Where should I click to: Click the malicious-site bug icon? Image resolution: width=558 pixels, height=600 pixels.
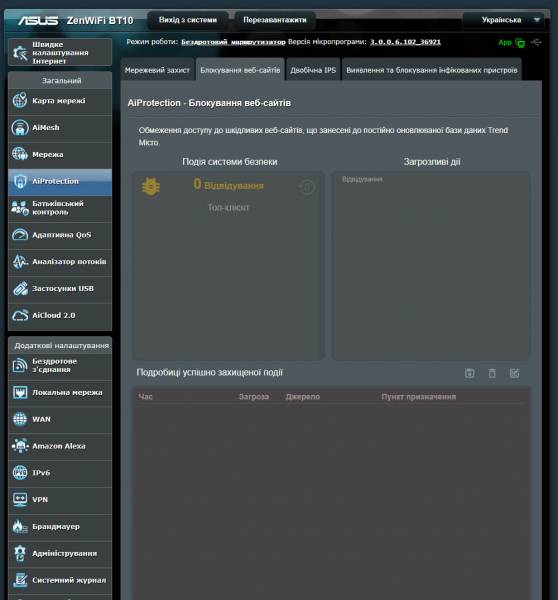[151, 186]
